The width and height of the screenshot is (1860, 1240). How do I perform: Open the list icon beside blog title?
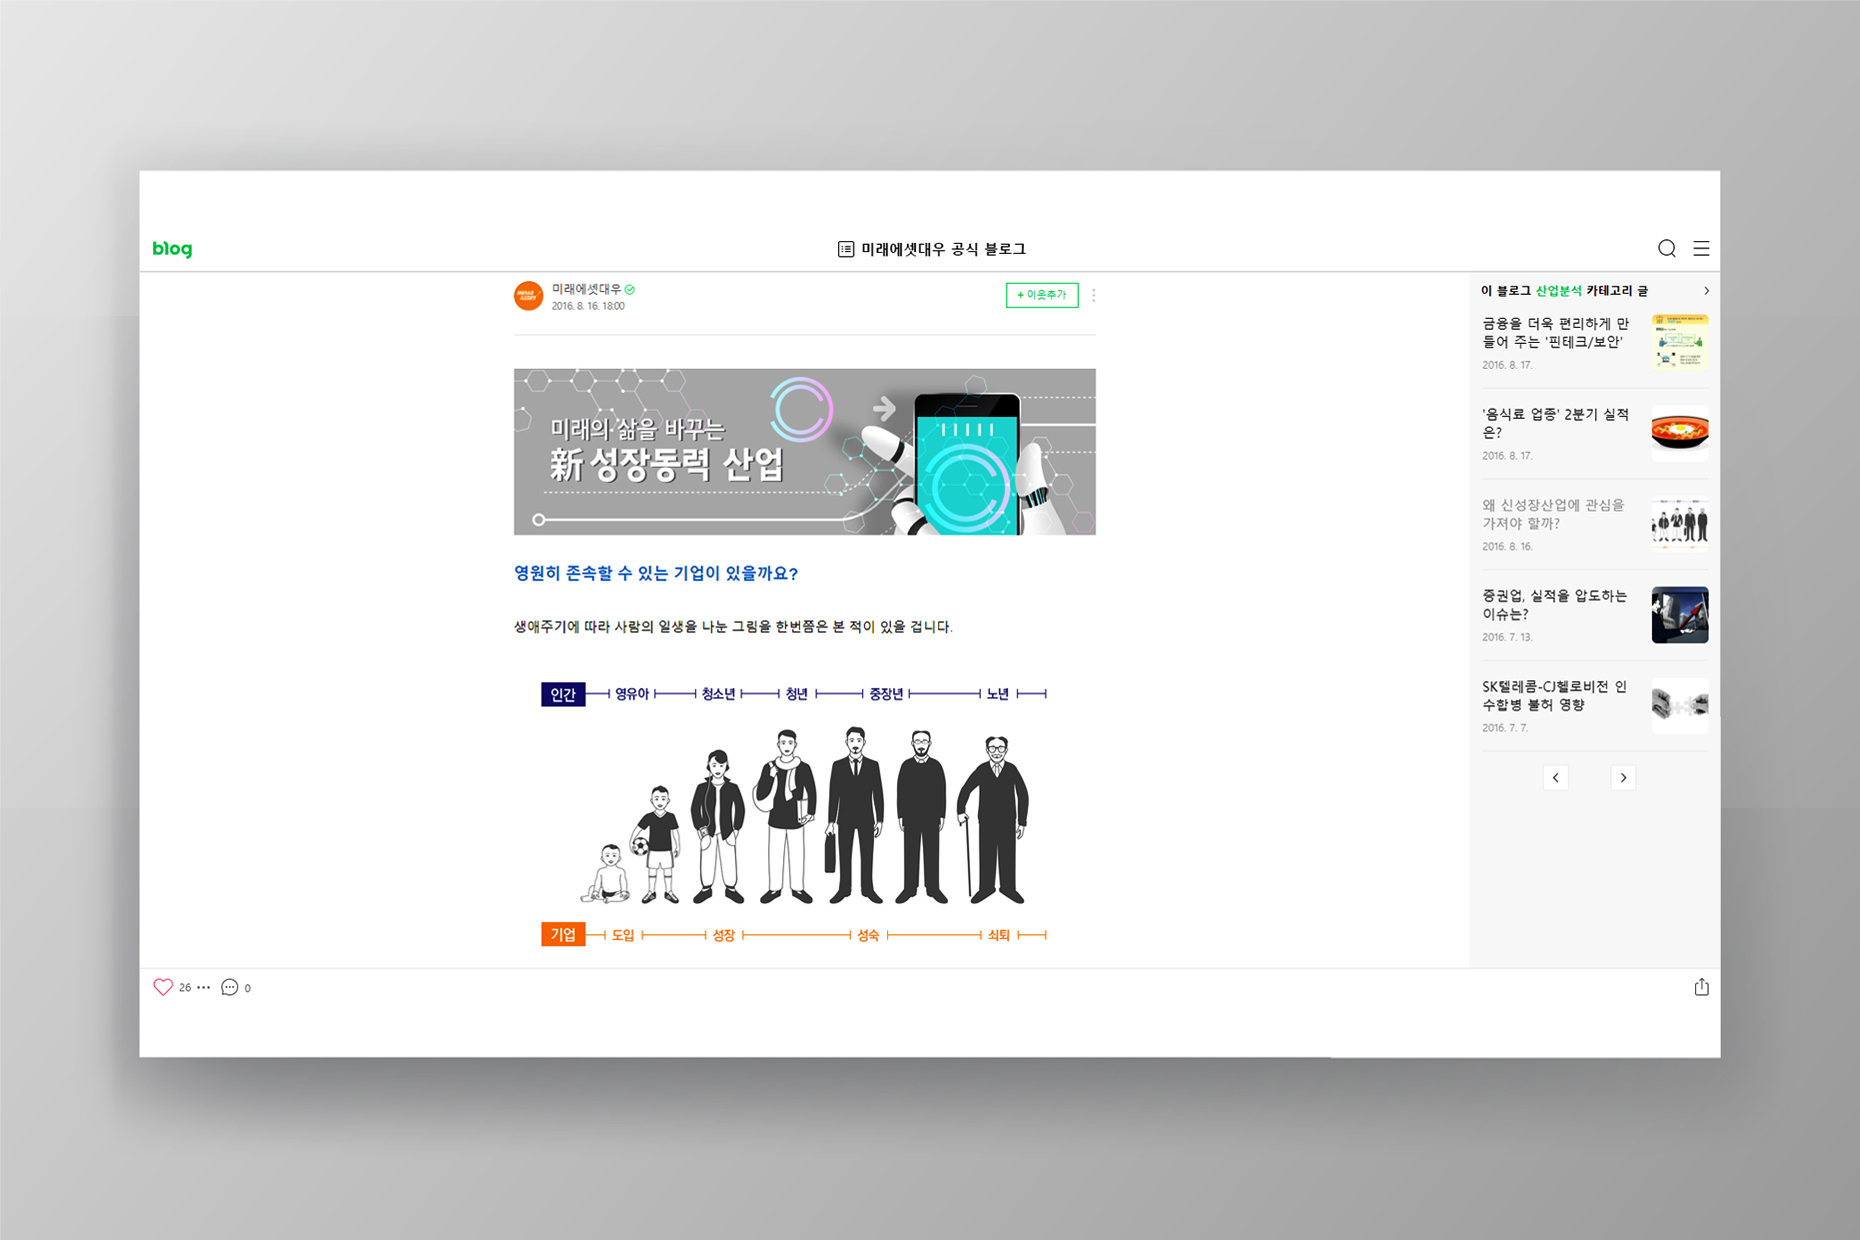[x=846, y=249]
